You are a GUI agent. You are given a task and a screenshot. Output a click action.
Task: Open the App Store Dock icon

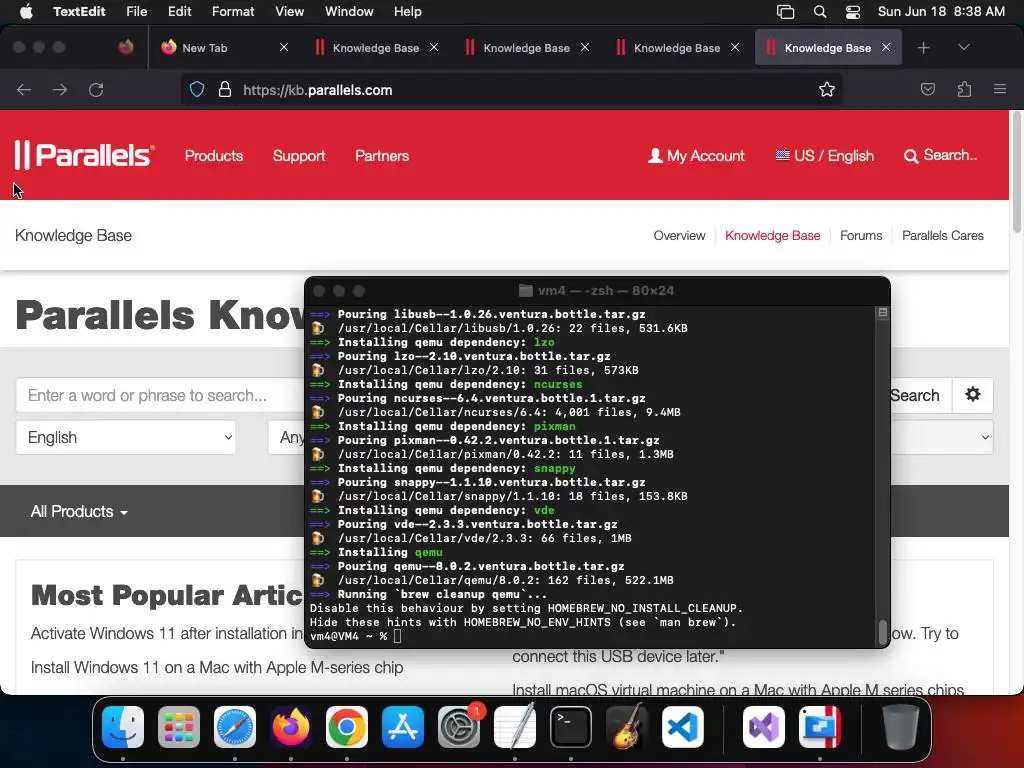(403, 727)
